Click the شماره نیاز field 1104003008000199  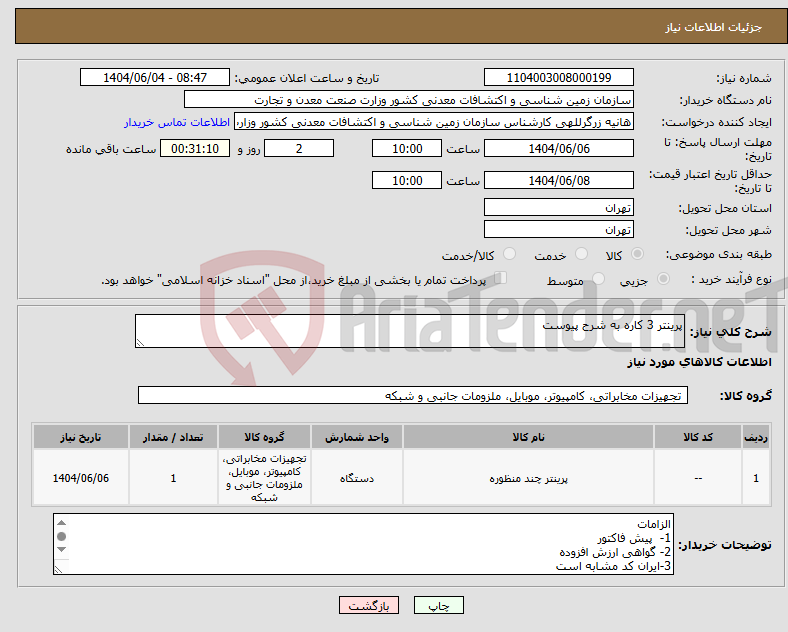click(558, 77)
